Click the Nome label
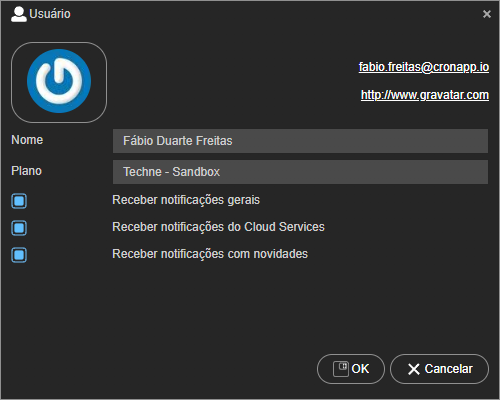This screenshot has width=500, height=400. tap(27, 140)
